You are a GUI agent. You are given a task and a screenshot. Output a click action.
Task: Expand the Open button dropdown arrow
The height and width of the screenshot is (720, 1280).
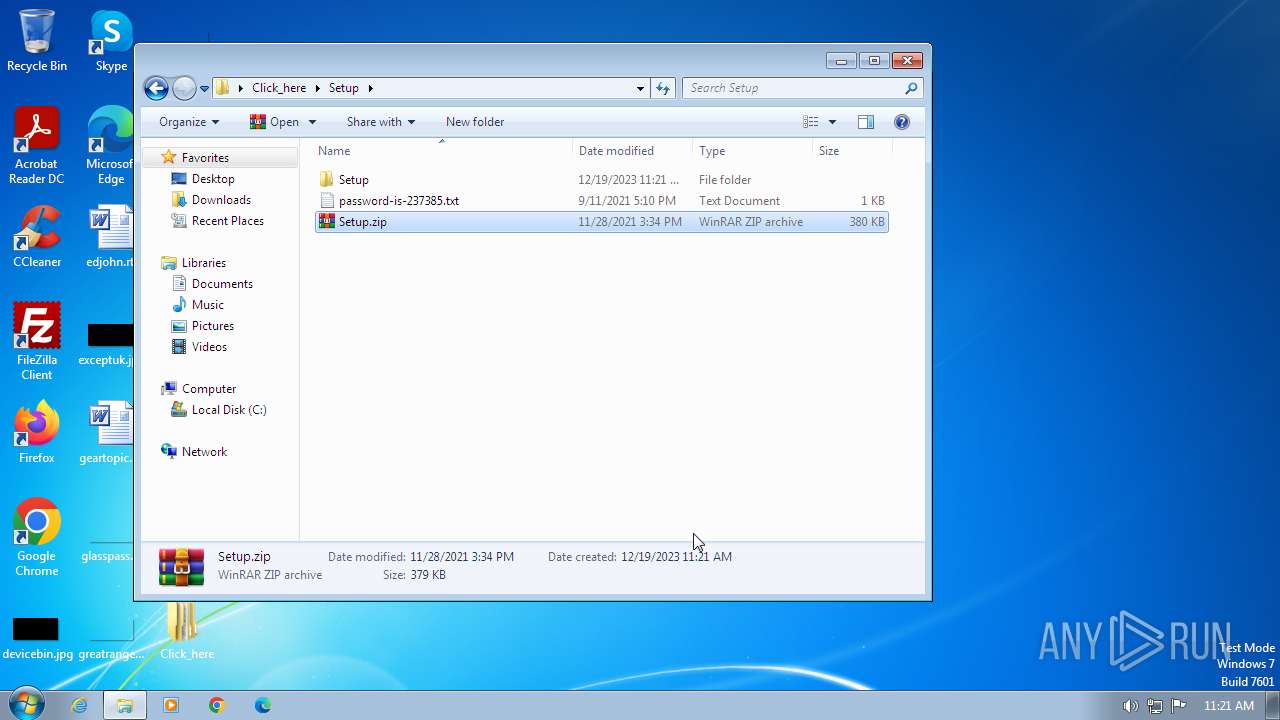pos(312,122)
